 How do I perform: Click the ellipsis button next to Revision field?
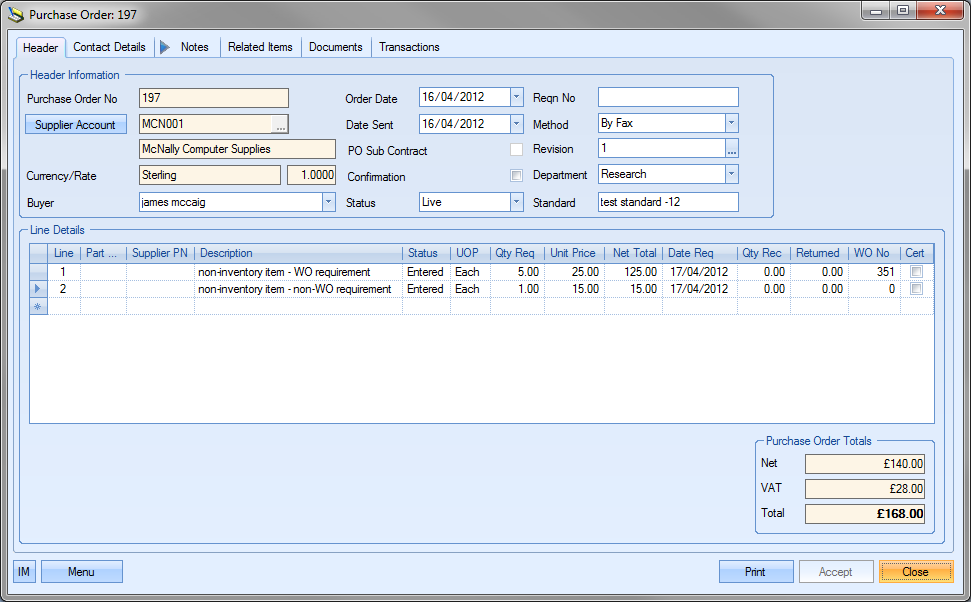pos(731,149)
